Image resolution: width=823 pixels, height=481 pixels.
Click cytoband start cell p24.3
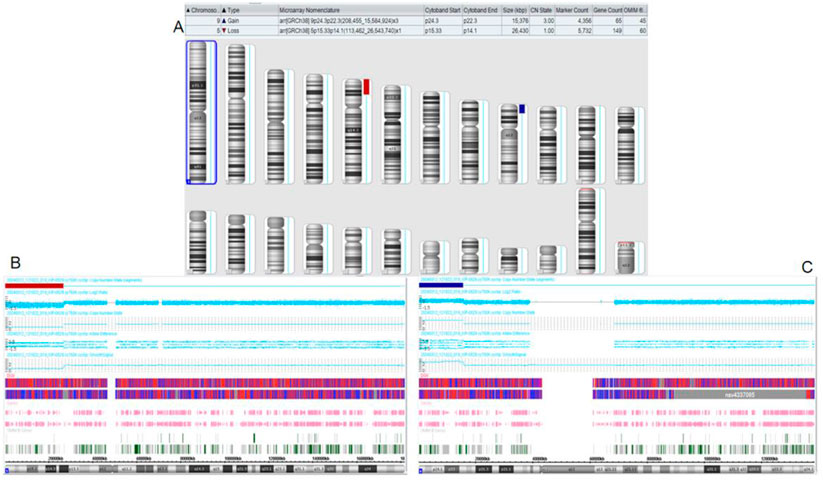442,21
